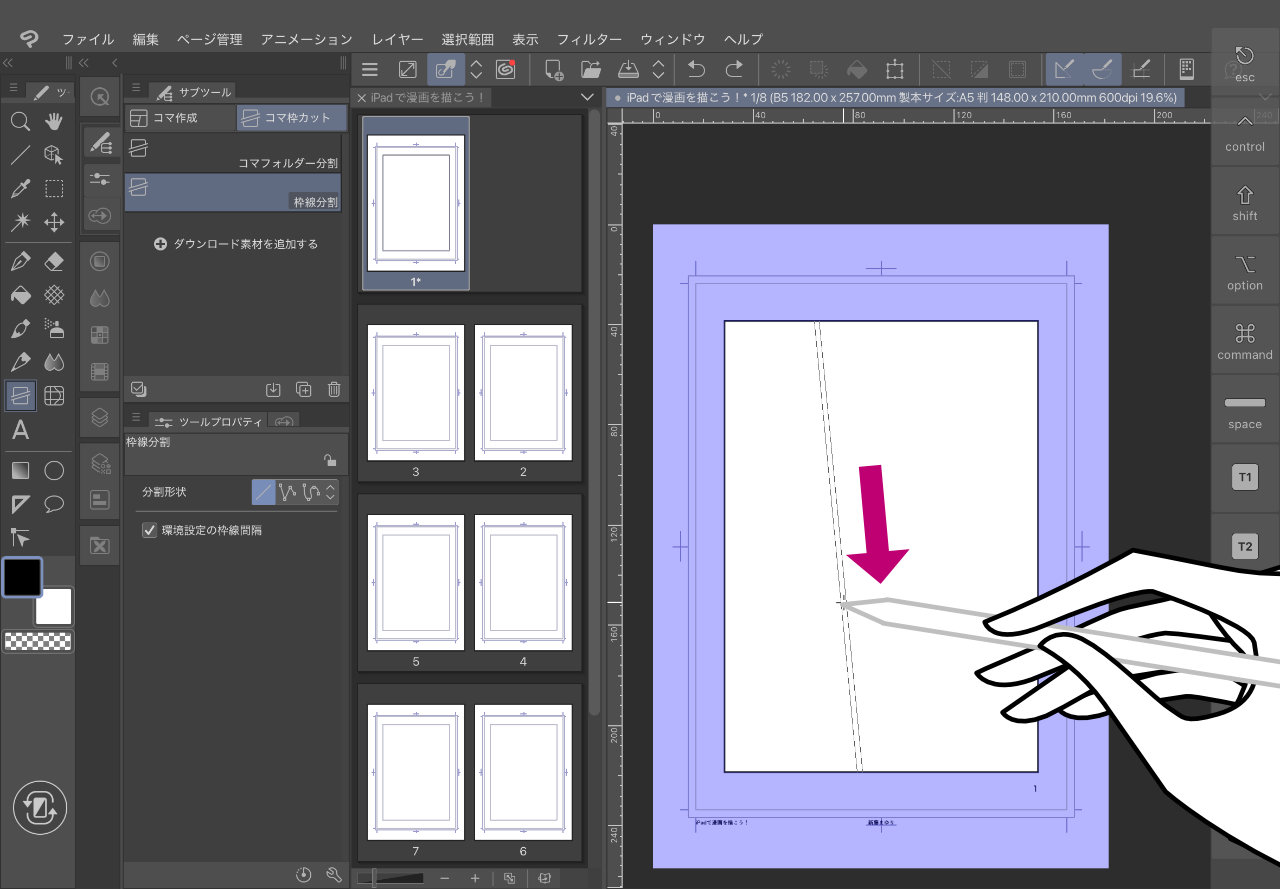Select the Hand move tool
The width and height of the screenshot is (1280, 889).
tap(54, 122)
